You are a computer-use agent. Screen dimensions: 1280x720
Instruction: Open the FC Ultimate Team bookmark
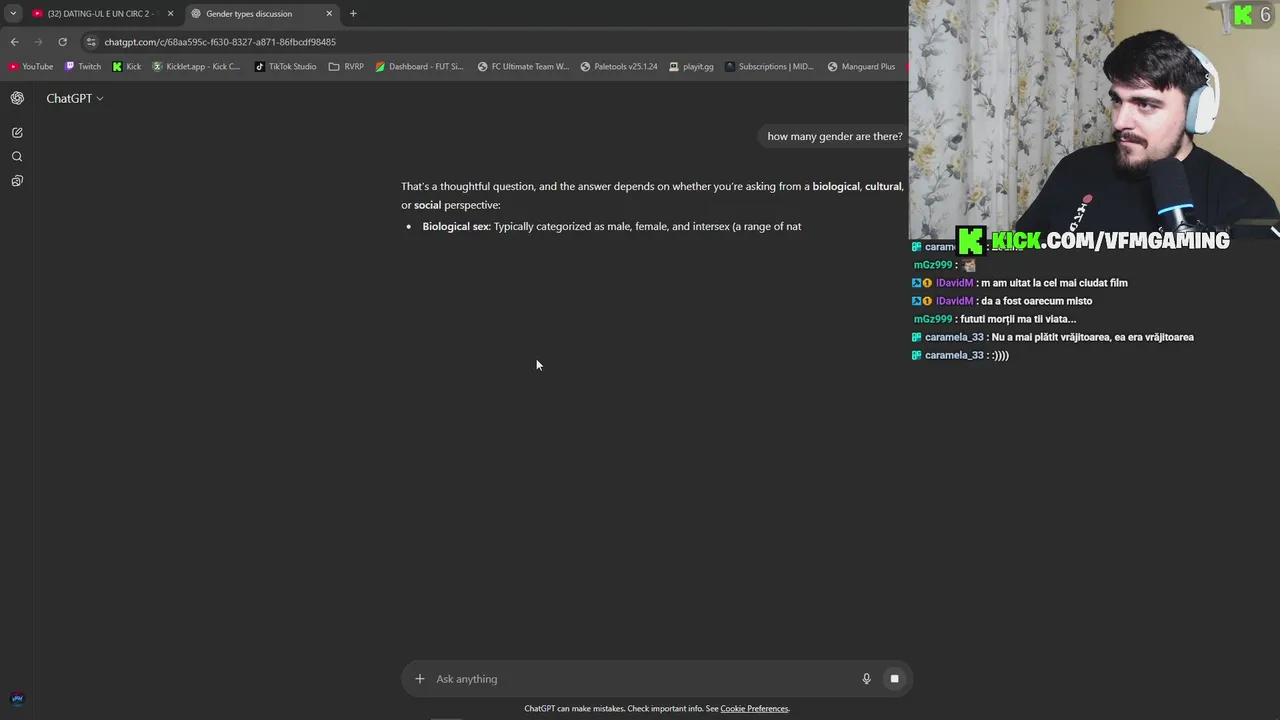point(523,67)
